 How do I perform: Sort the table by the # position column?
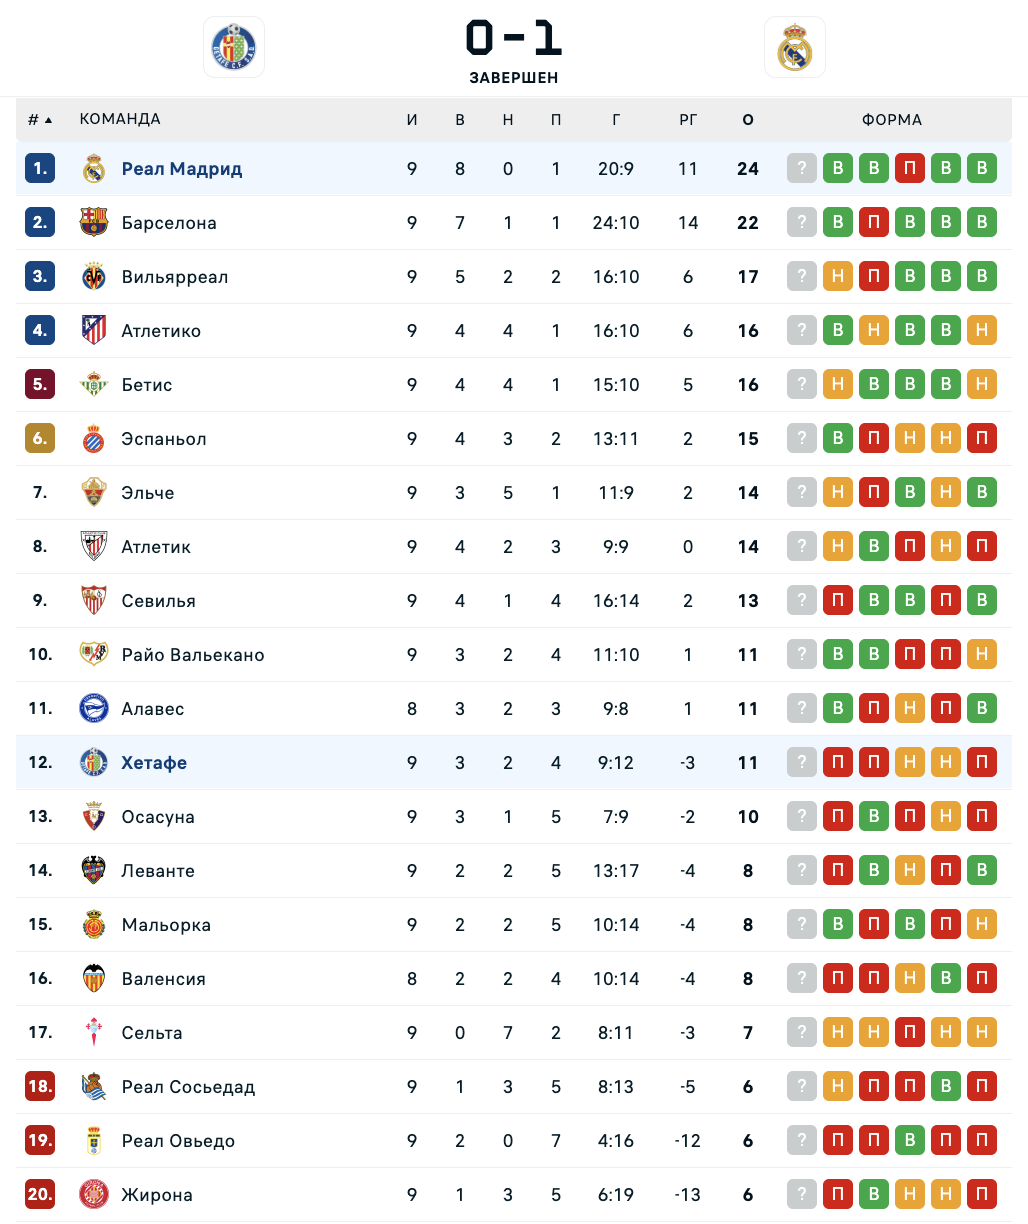pyautogui.click(x=39, y=120)
